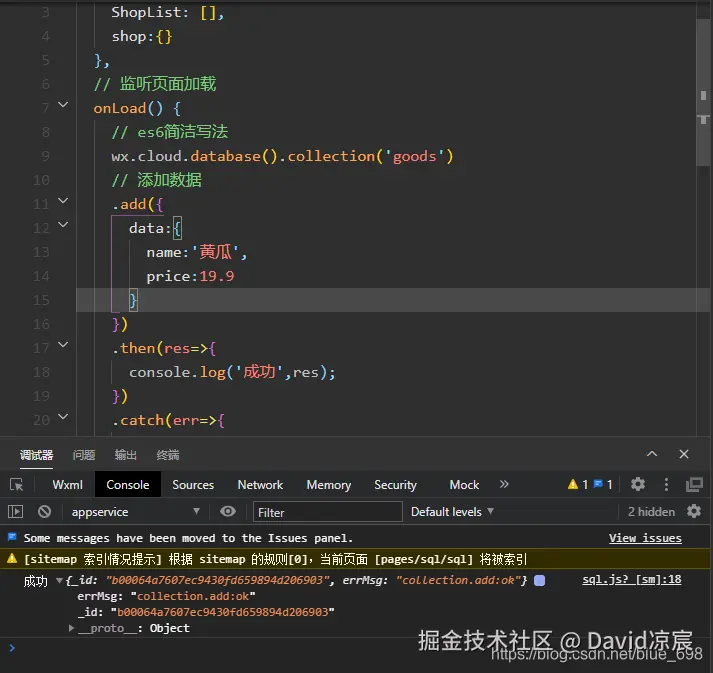Open the appservice context dropdown
Viewport: 713px width, 673px height.
click(x=135, y=512)
